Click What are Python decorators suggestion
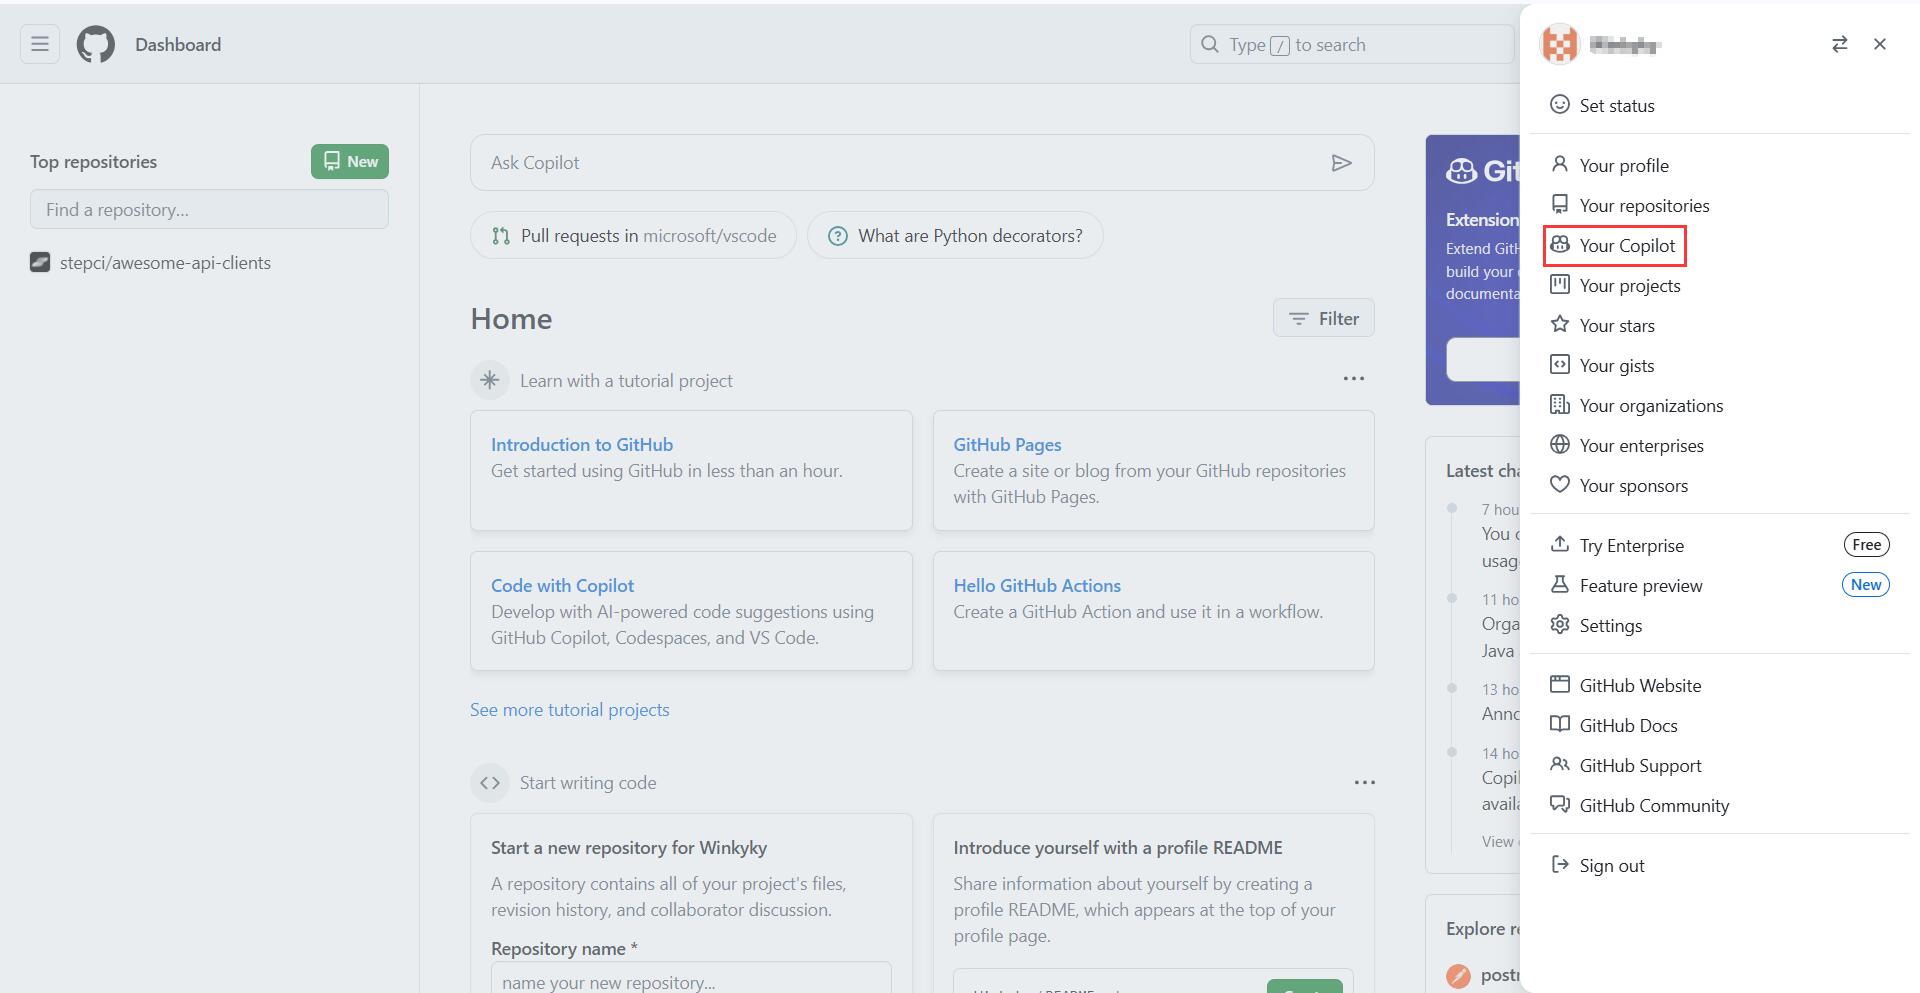Viewport: 1920px width, 993px height. pos(955,235)
